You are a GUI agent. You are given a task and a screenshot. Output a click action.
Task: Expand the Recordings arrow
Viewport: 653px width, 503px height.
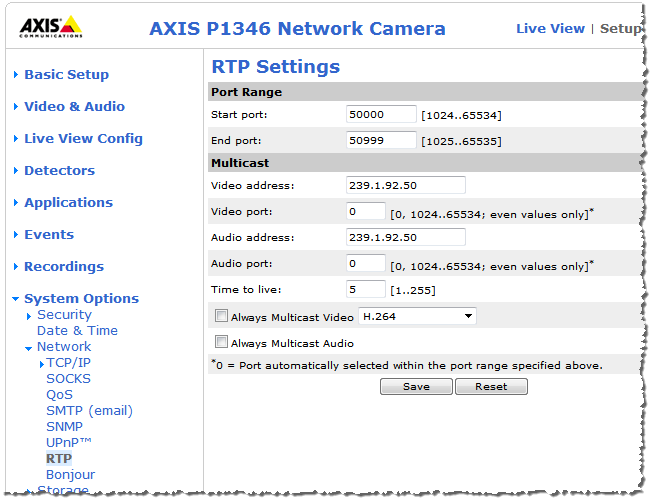coord(16,266)
